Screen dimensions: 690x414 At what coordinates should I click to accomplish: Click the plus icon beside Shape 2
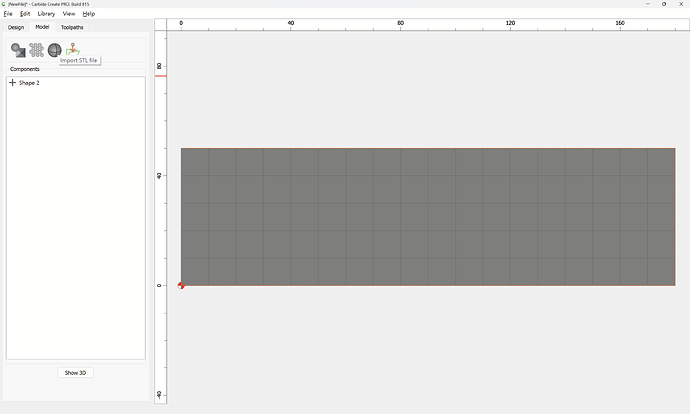pyautogui.click(x=12, y=83)
